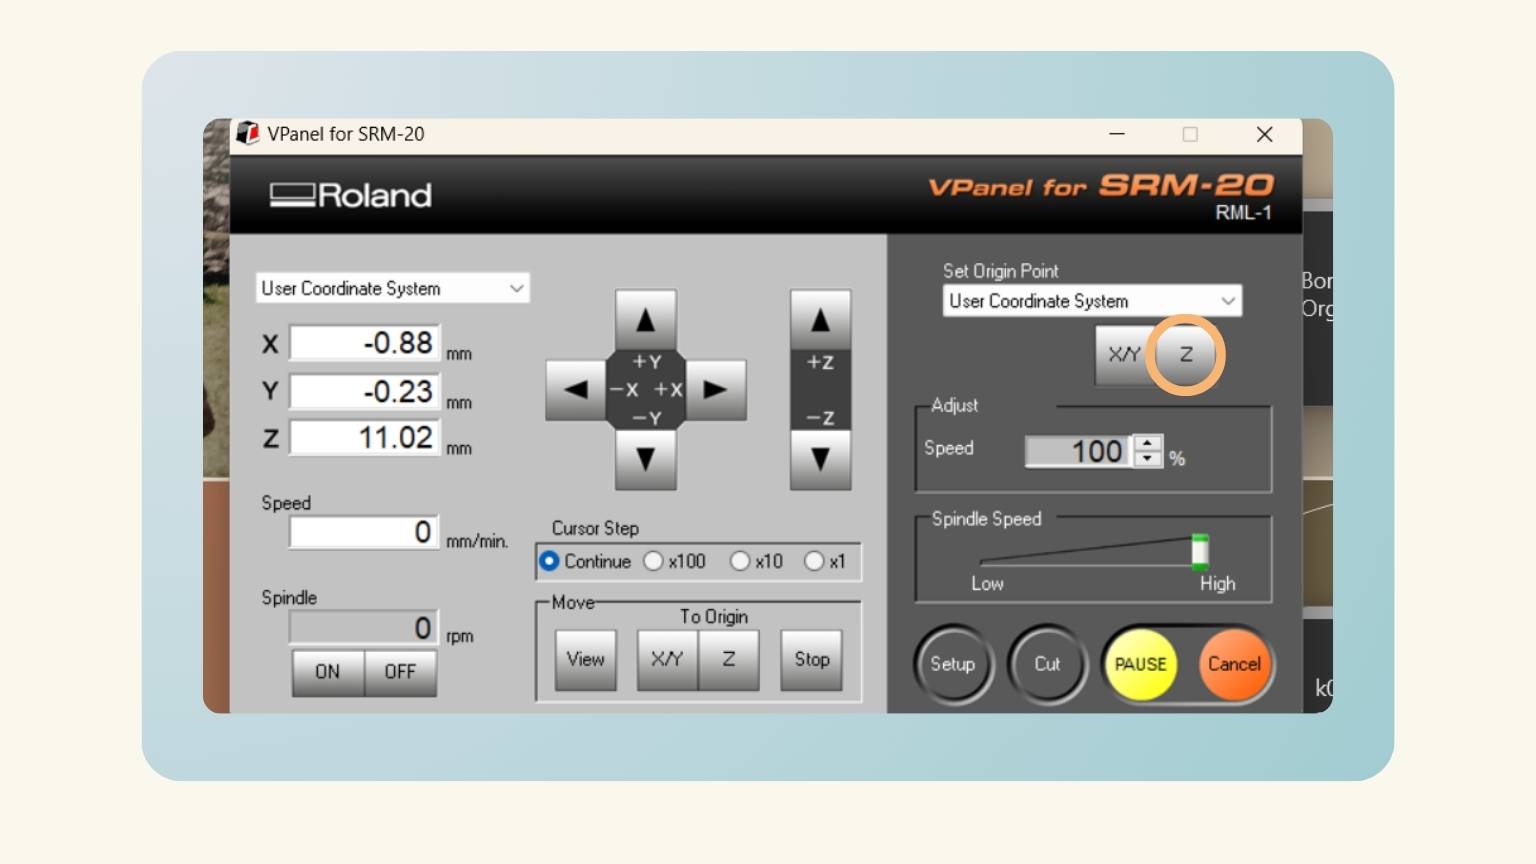The height and width of the screenshot is (864, 1536).
Task: Move the tool left with the -X arrow
Action: (576, 389)
